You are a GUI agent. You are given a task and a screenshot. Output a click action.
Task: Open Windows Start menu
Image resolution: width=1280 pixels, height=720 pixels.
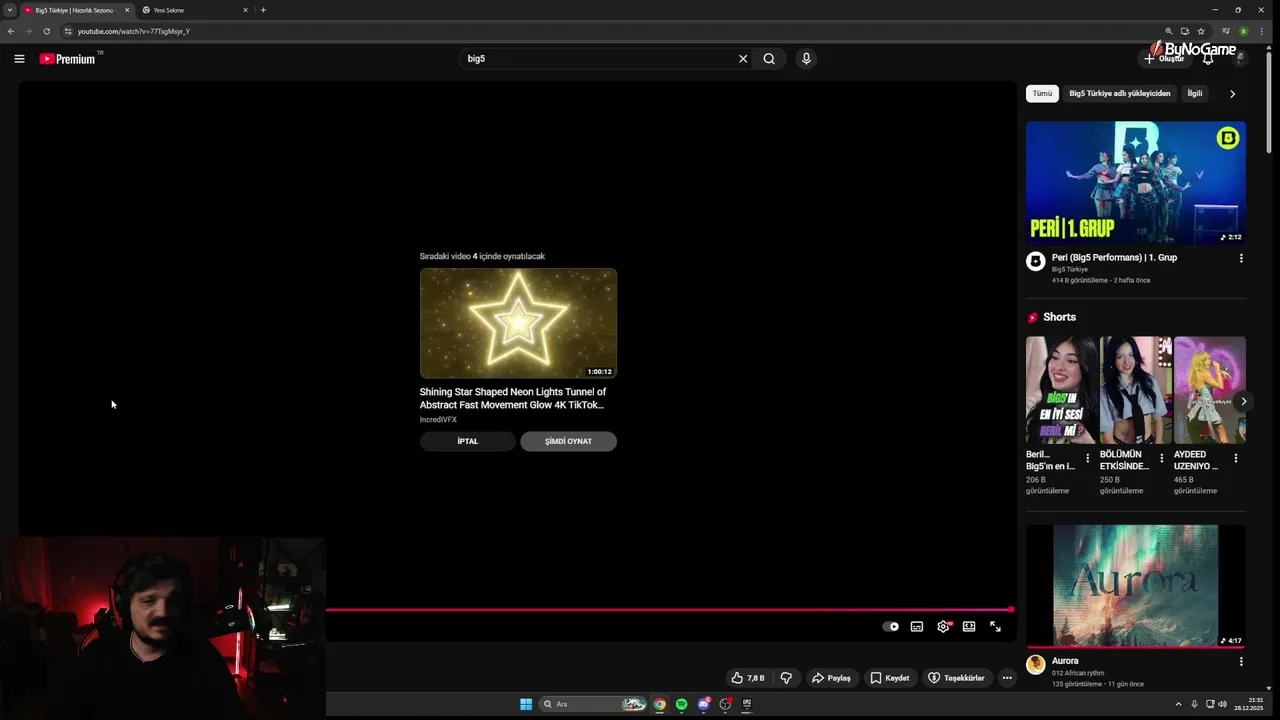526,704
